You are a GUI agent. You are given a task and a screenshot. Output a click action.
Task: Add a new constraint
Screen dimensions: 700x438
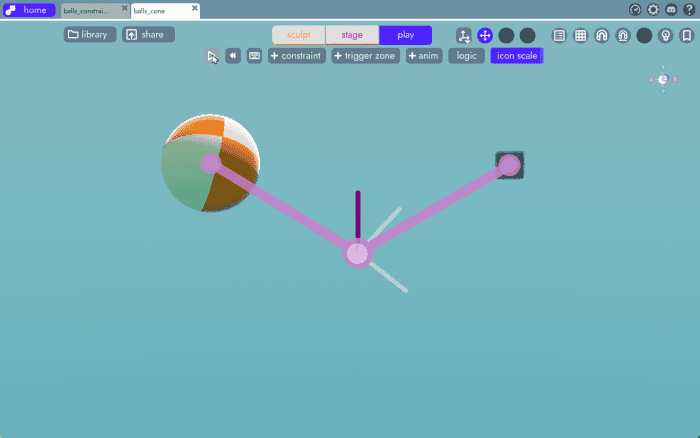point(296,56)
